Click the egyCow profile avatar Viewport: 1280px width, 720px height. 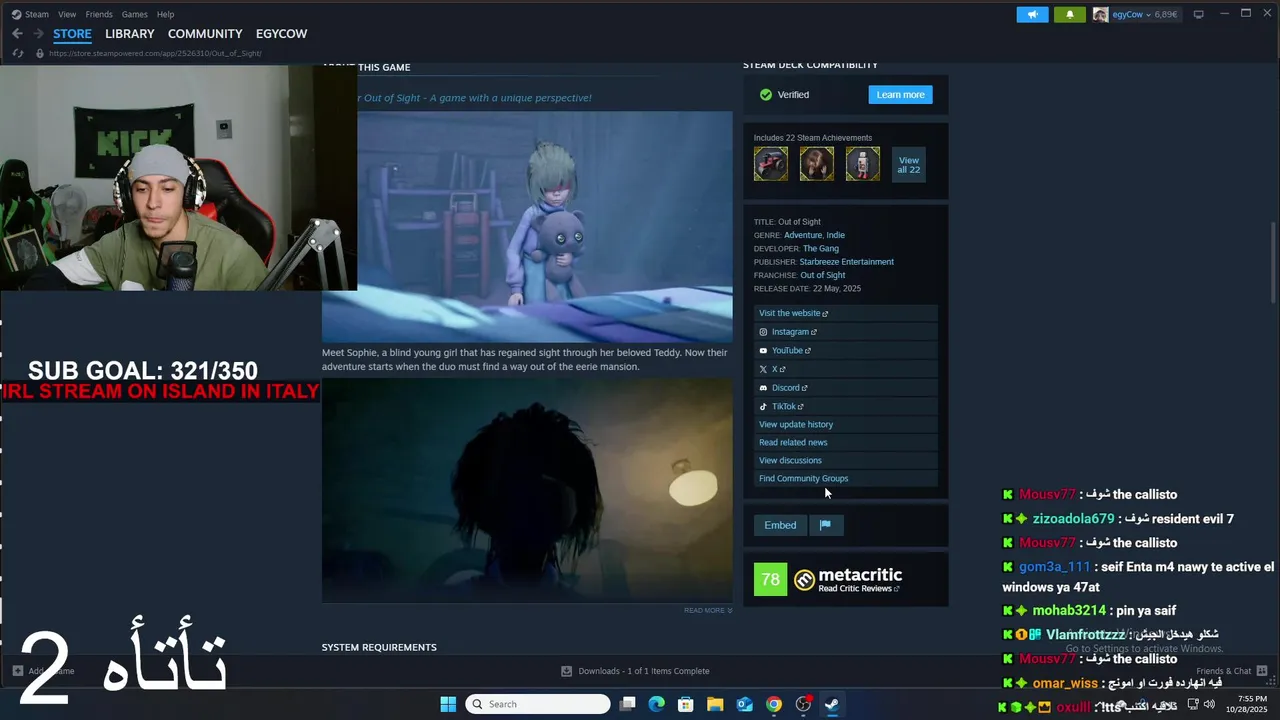1100,14
